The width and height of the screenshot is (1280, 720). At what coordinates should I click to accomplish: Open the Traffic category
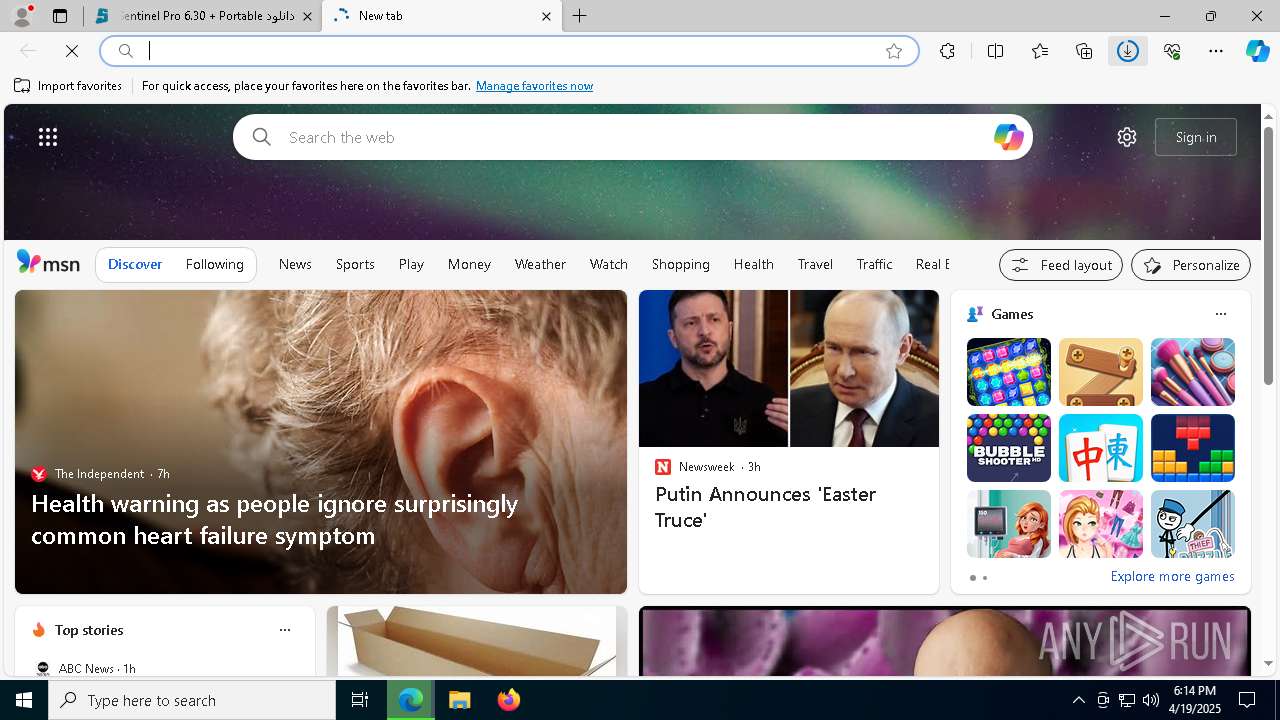coord(874,264)
